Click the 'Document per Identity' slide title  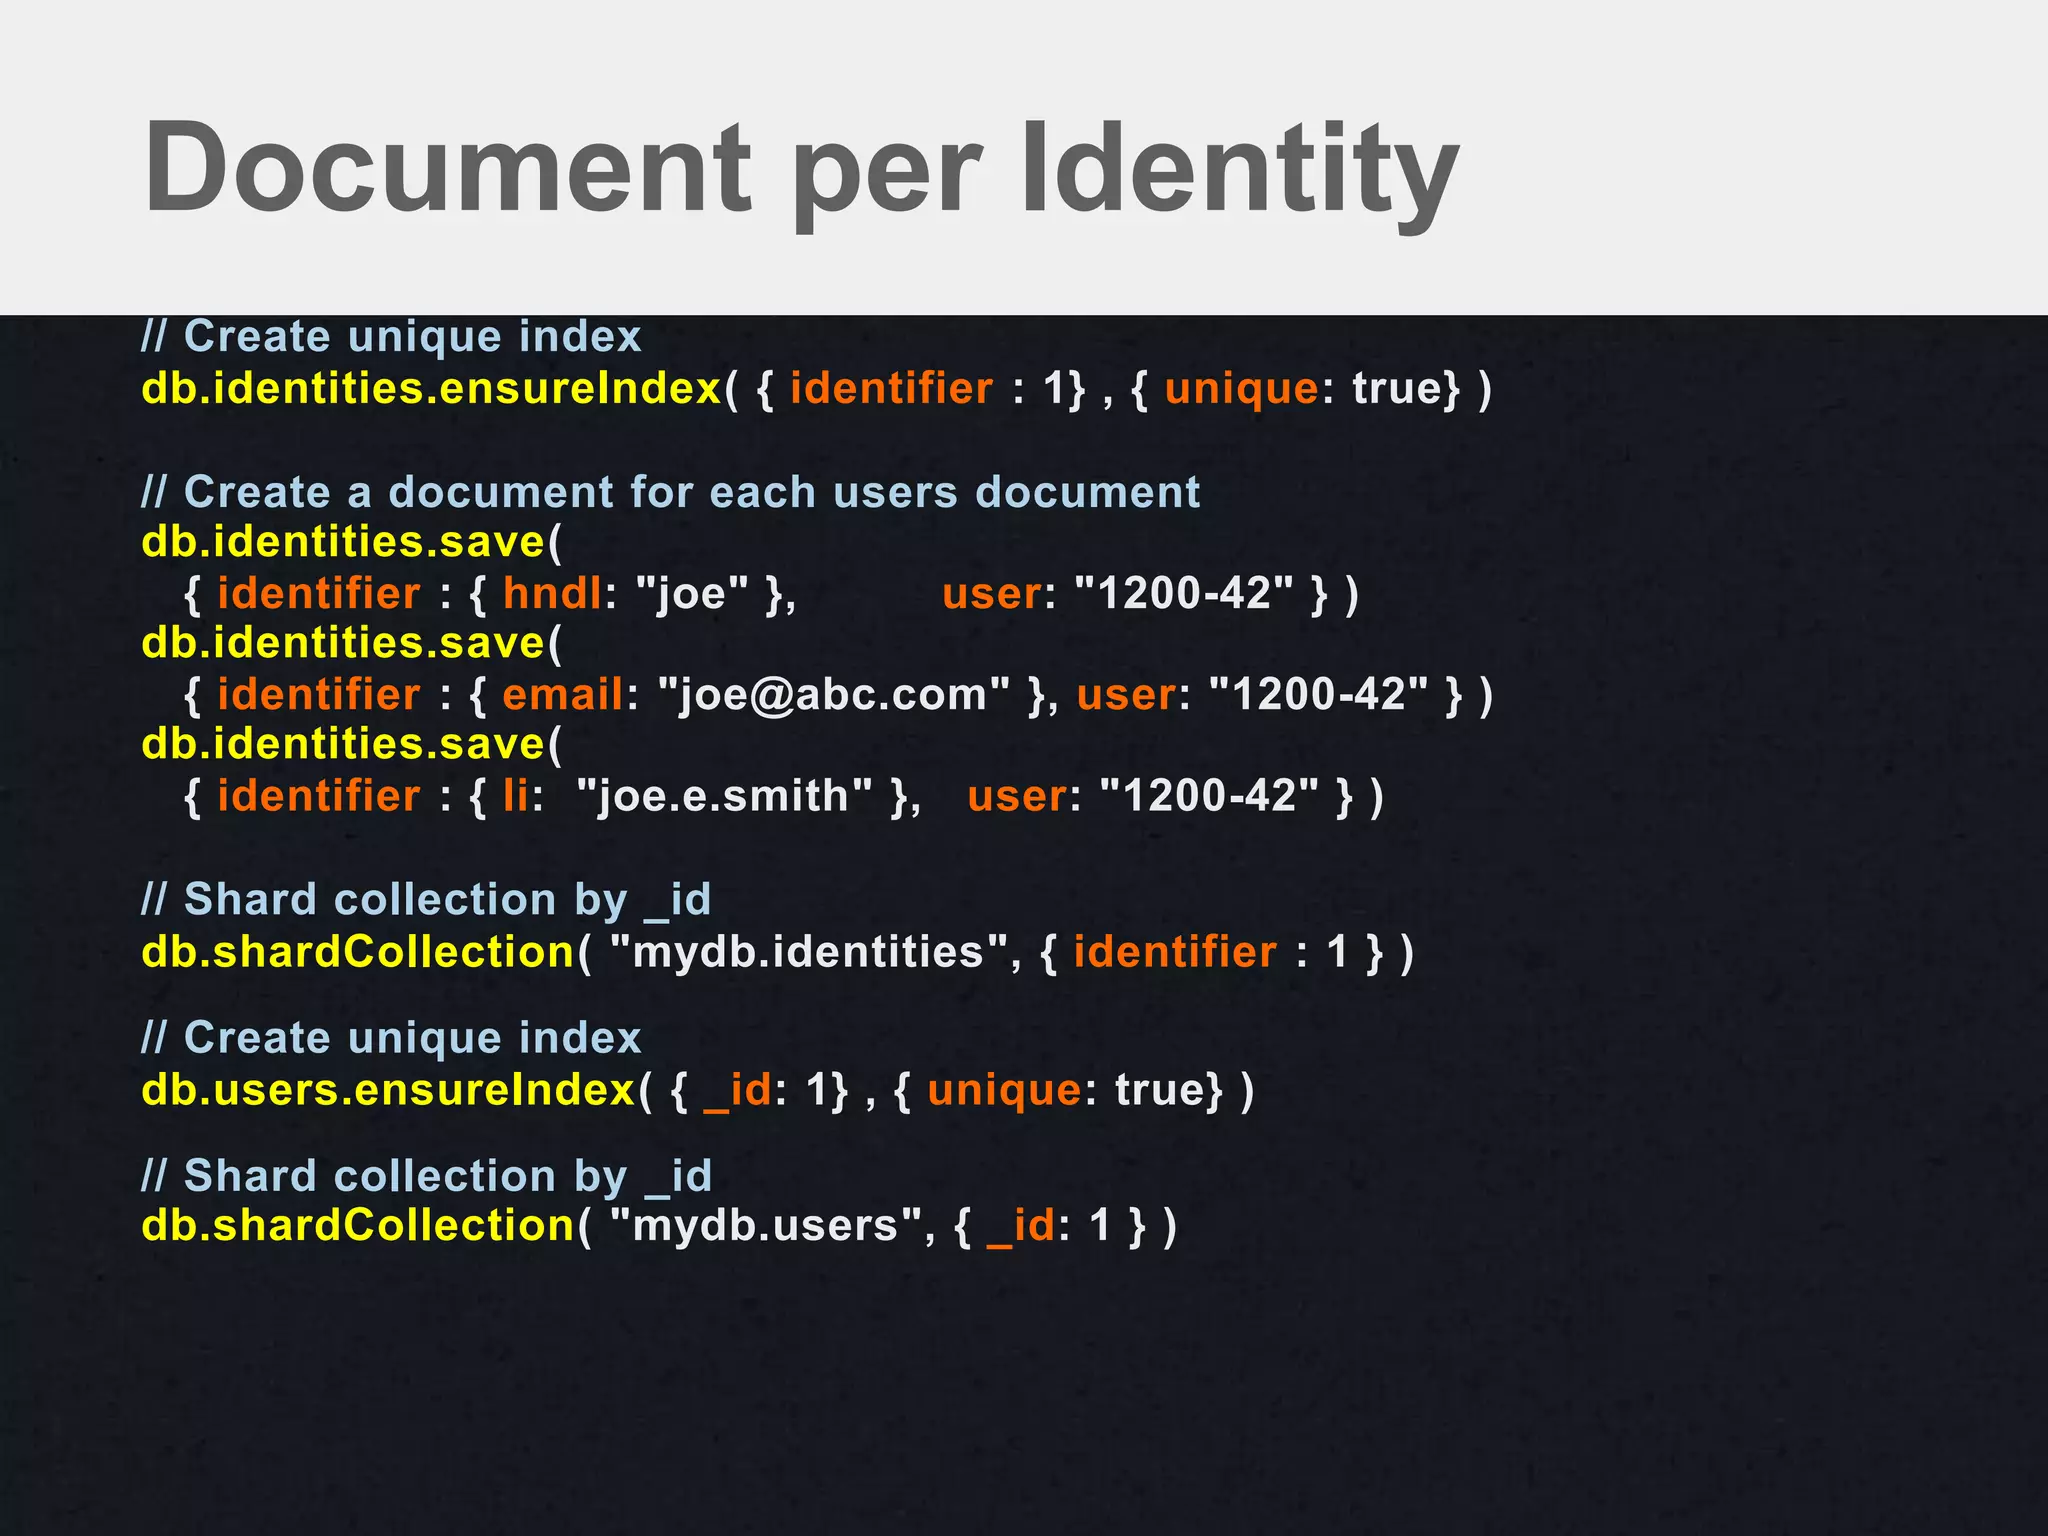coord(800,170)
